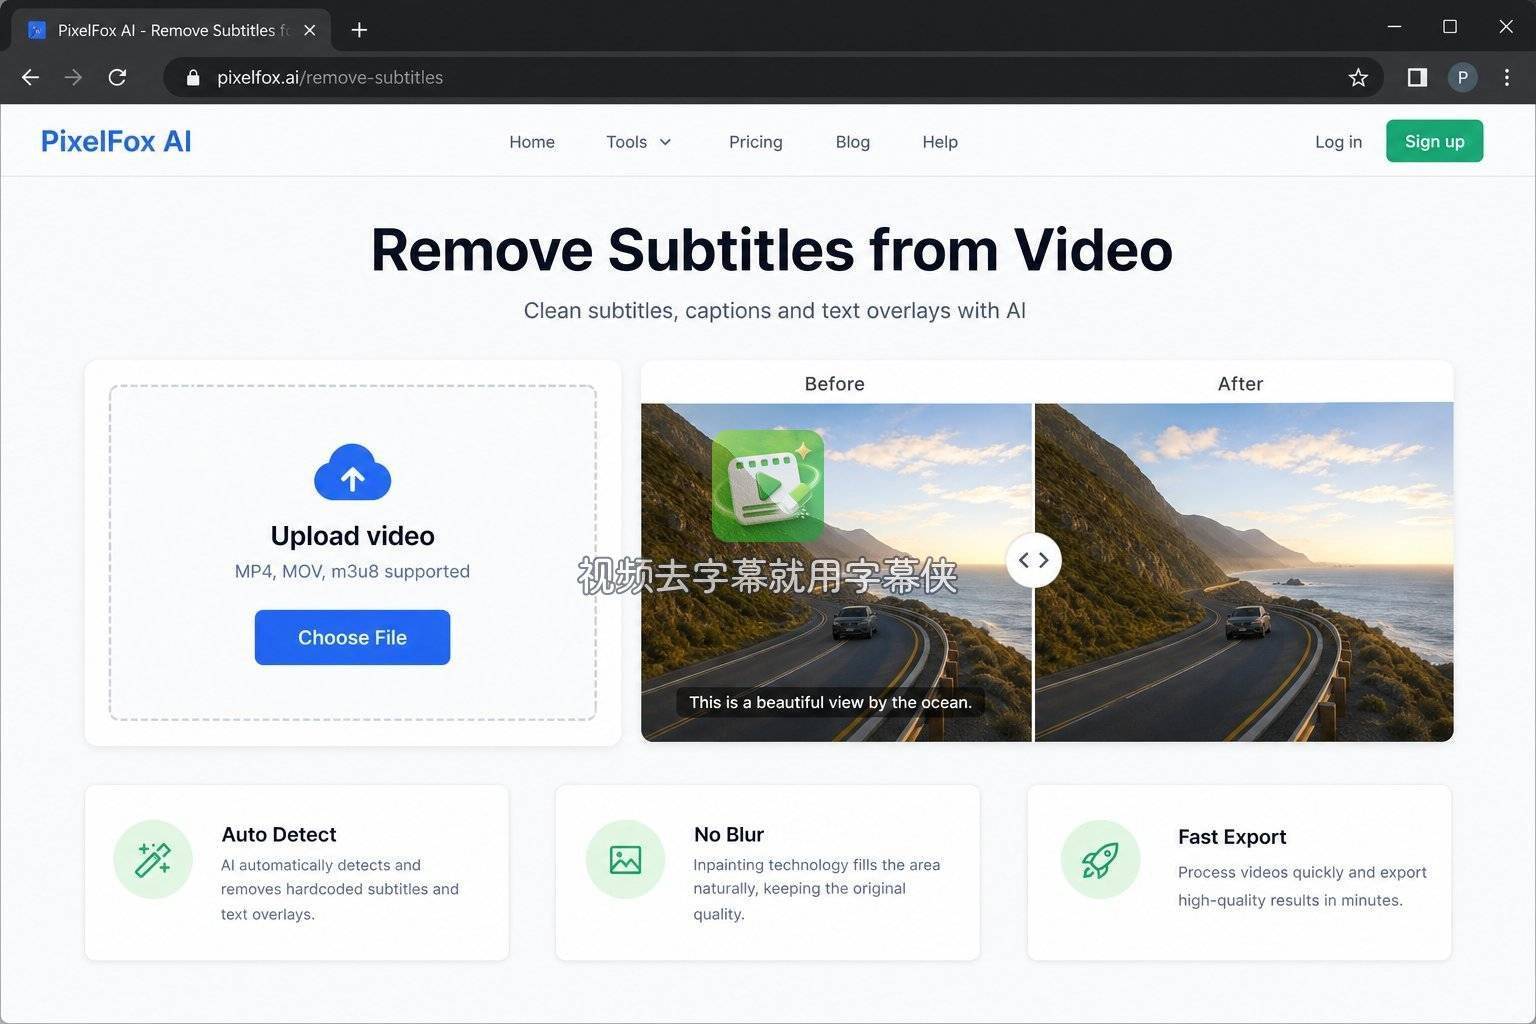Click the Fast Export rocket icon
Screen dimensions: 1536x1024
[1100, 859]
